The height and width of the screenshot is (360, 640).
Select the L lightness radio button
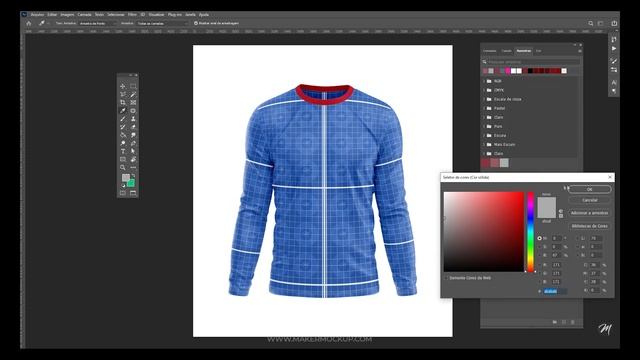577,238
